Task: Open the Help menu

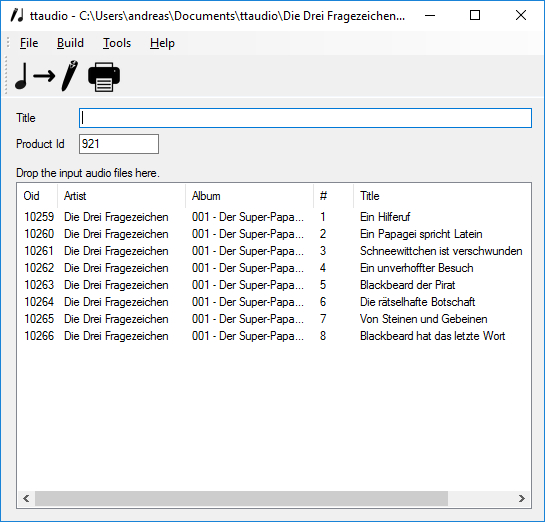Action: (162, 43)
